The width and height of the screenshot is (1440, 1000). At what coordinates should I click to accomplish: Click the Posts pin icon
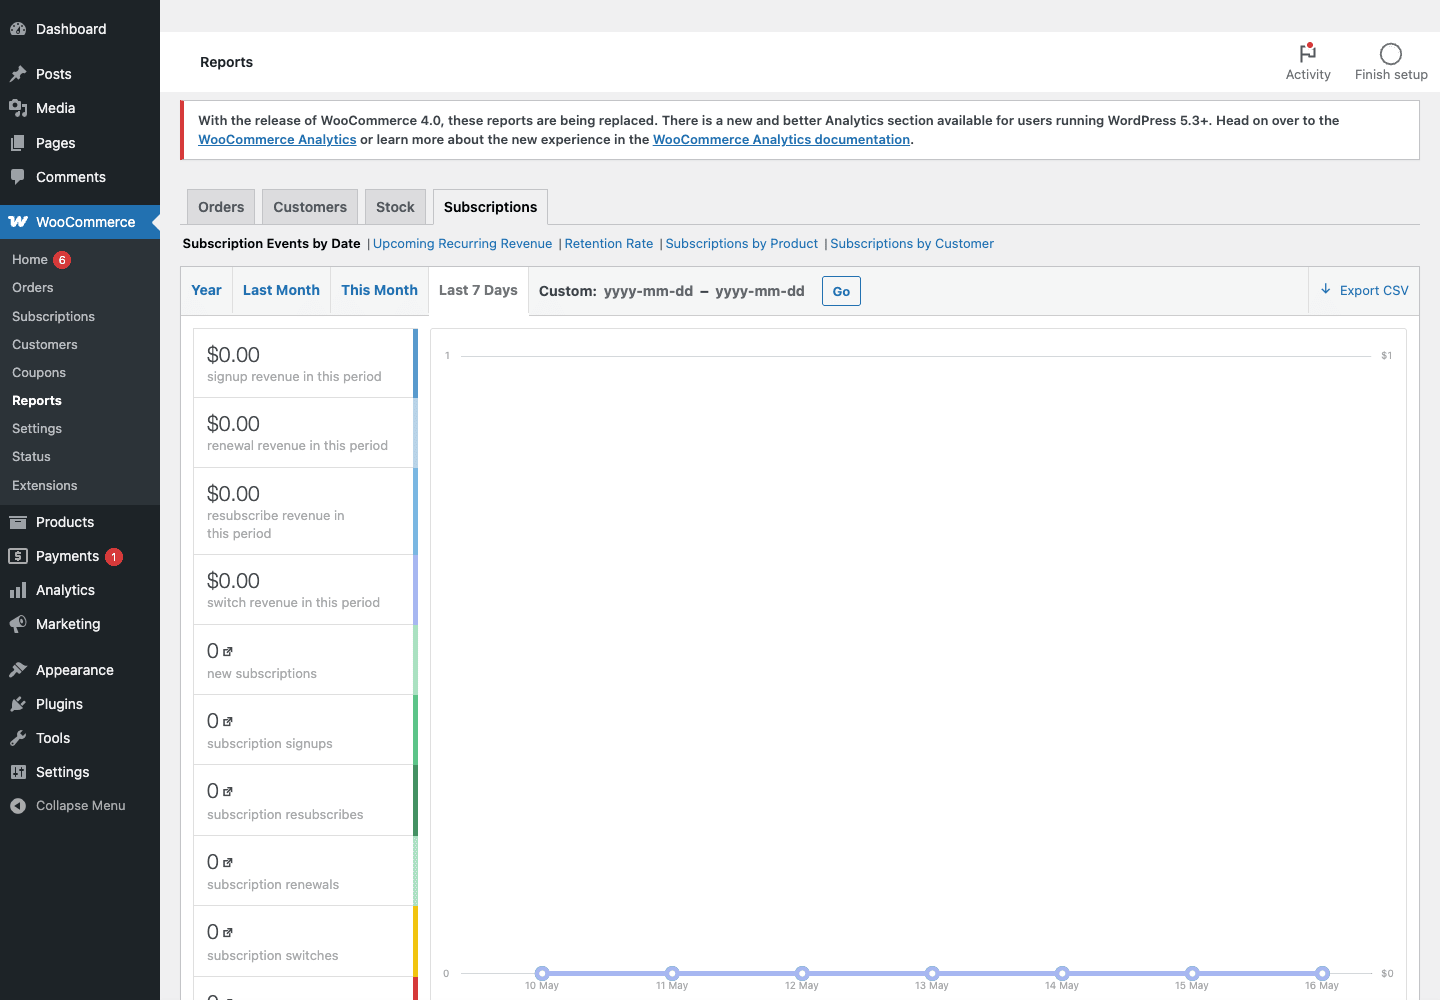18,74
